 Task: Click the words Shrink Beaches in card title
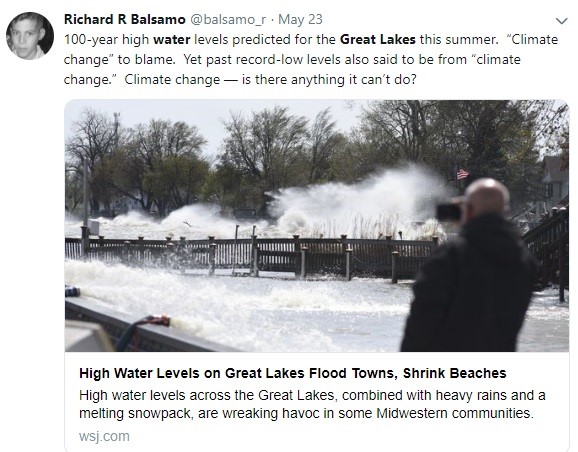455,373
